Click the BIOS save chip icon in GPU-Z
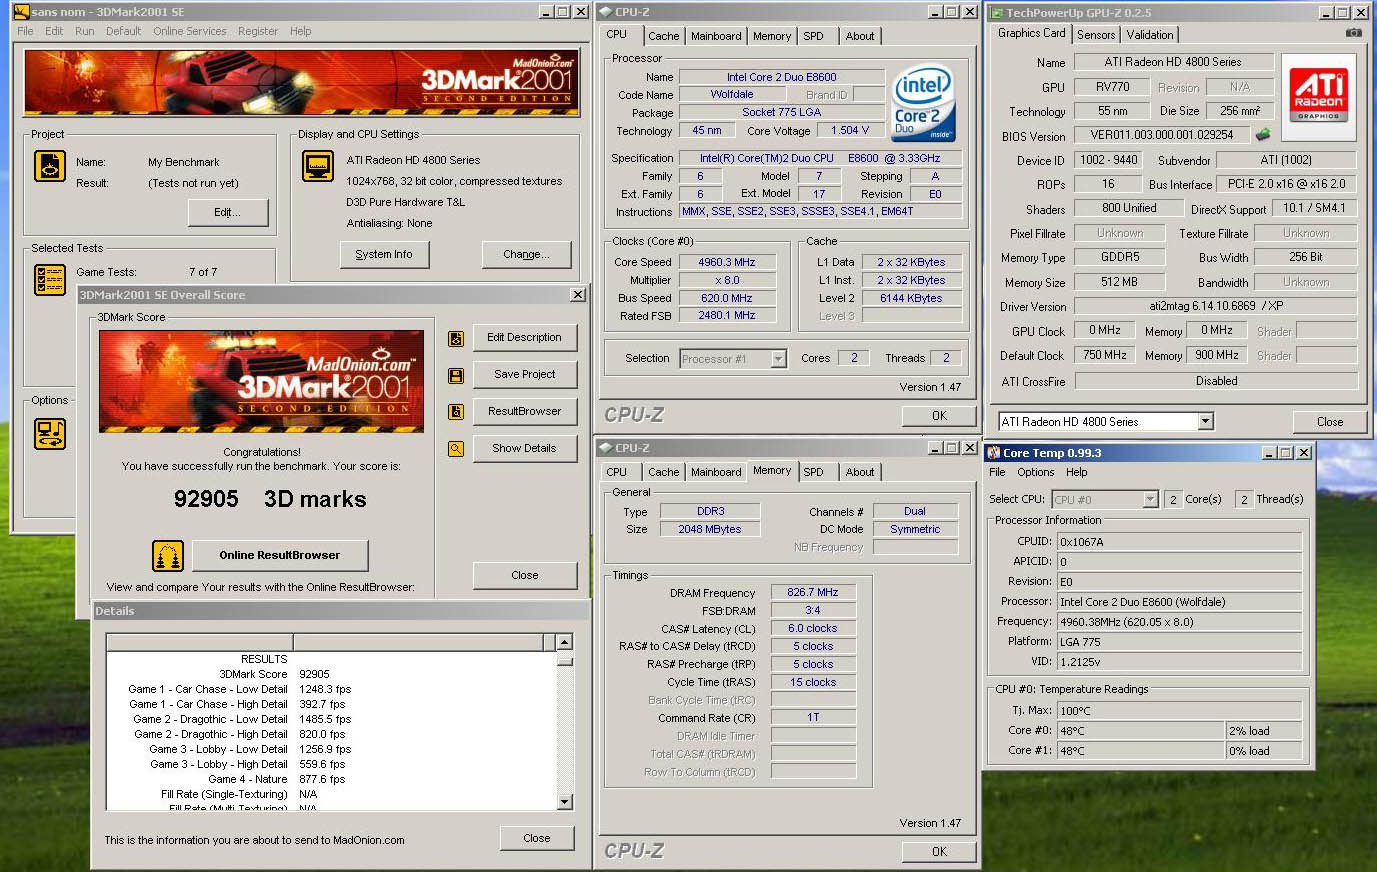This screenshot has height=872, width=1377. click(x=1264, y=134)
